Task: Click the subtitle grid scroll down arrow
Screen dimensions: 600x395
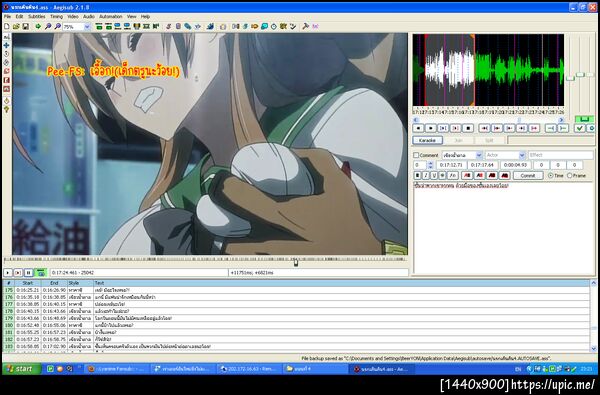Action: (x=593, y=349)
